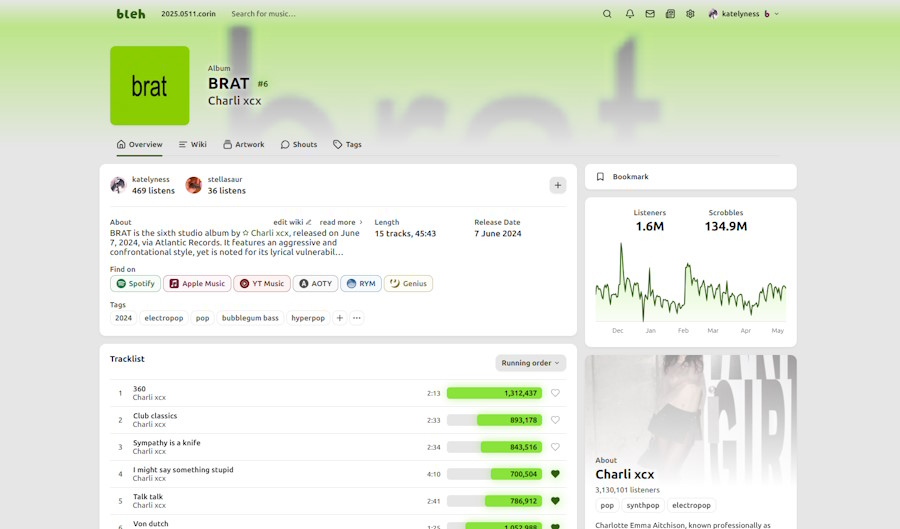Love the track 360
Screen dimensions: 900x529
pos(555,393)
